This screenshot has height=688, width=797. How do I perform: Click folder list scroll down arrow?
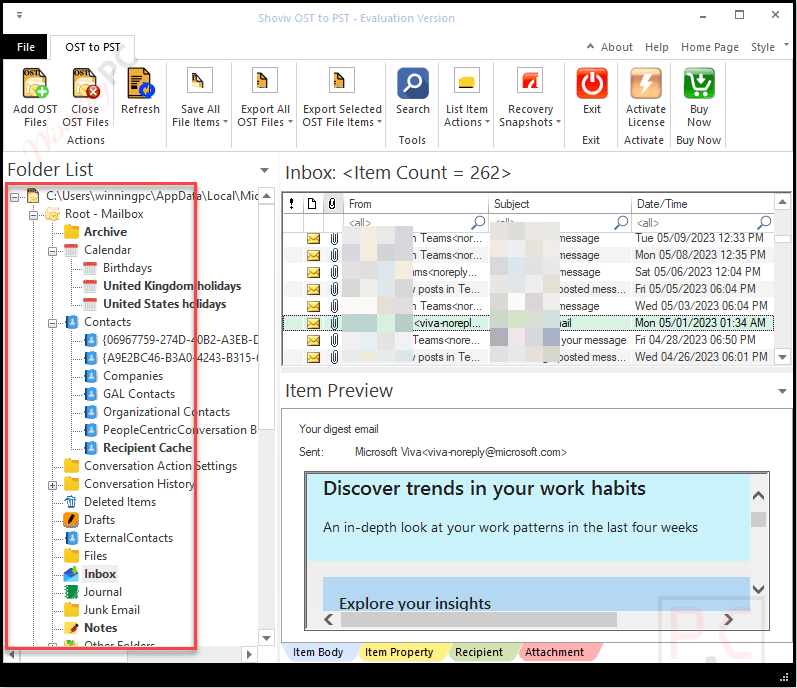[266, 638]
